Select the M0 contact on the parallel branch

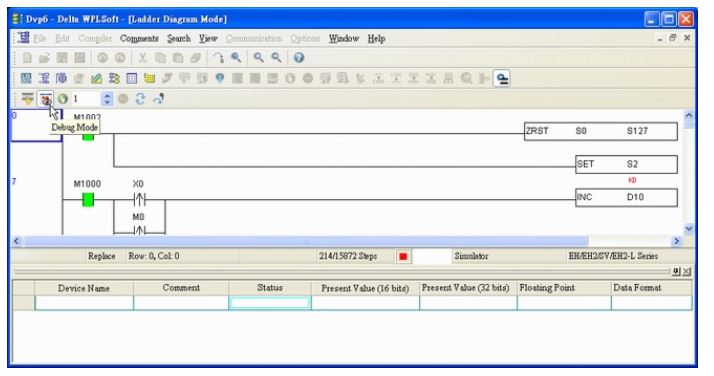coord(139,229)
